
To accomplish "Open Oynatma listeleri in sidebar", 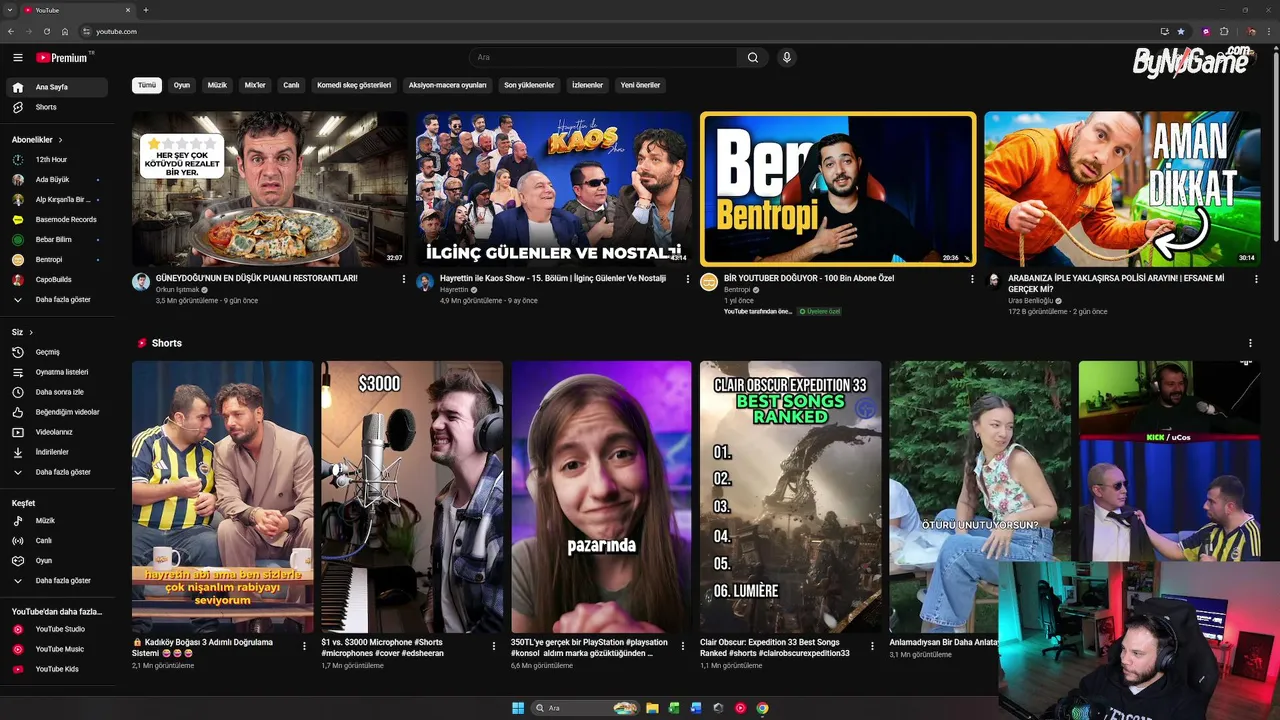I will 56,372.
